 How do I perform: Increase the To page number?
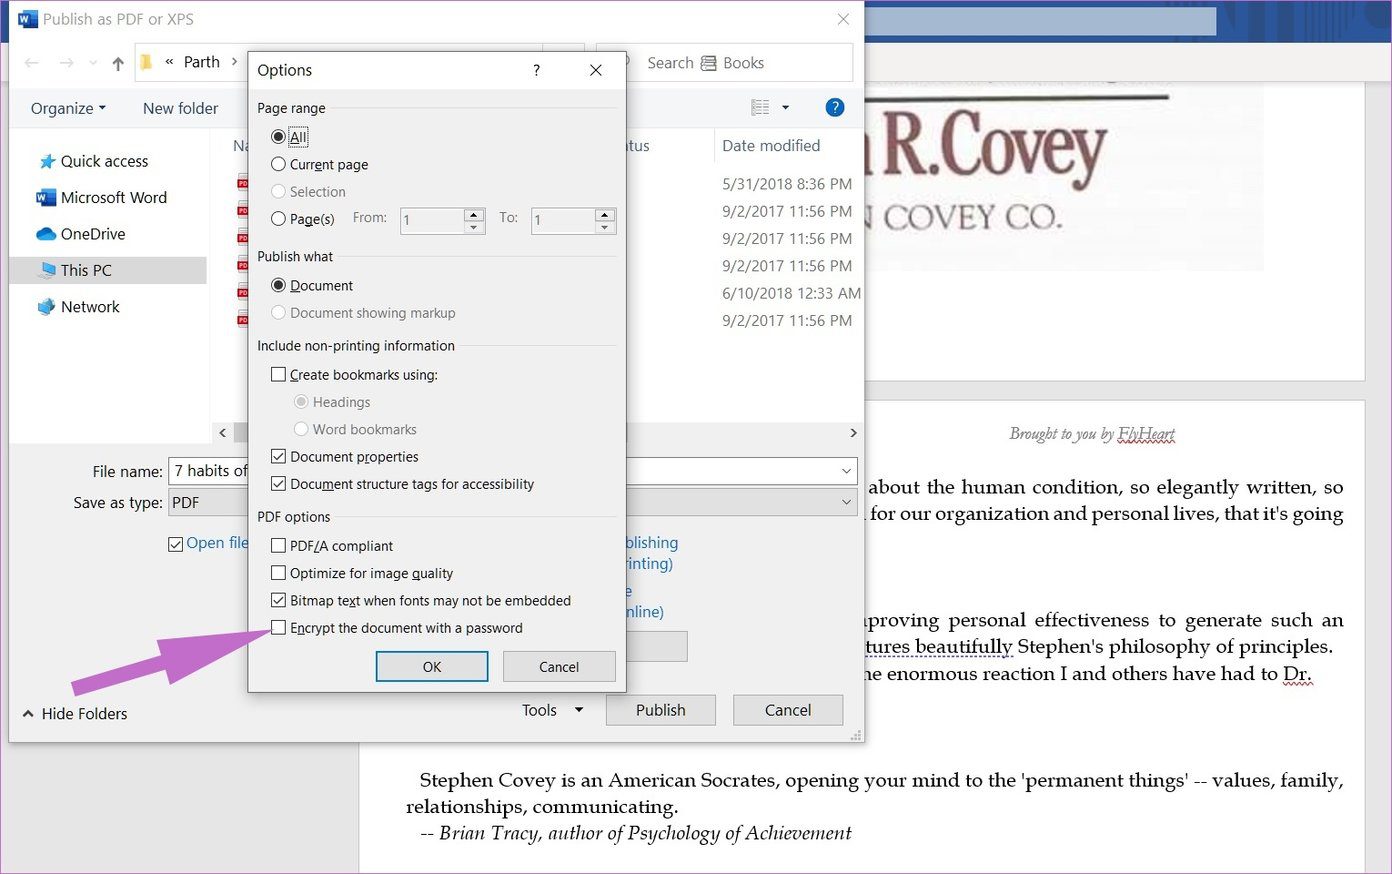[604, 214]
